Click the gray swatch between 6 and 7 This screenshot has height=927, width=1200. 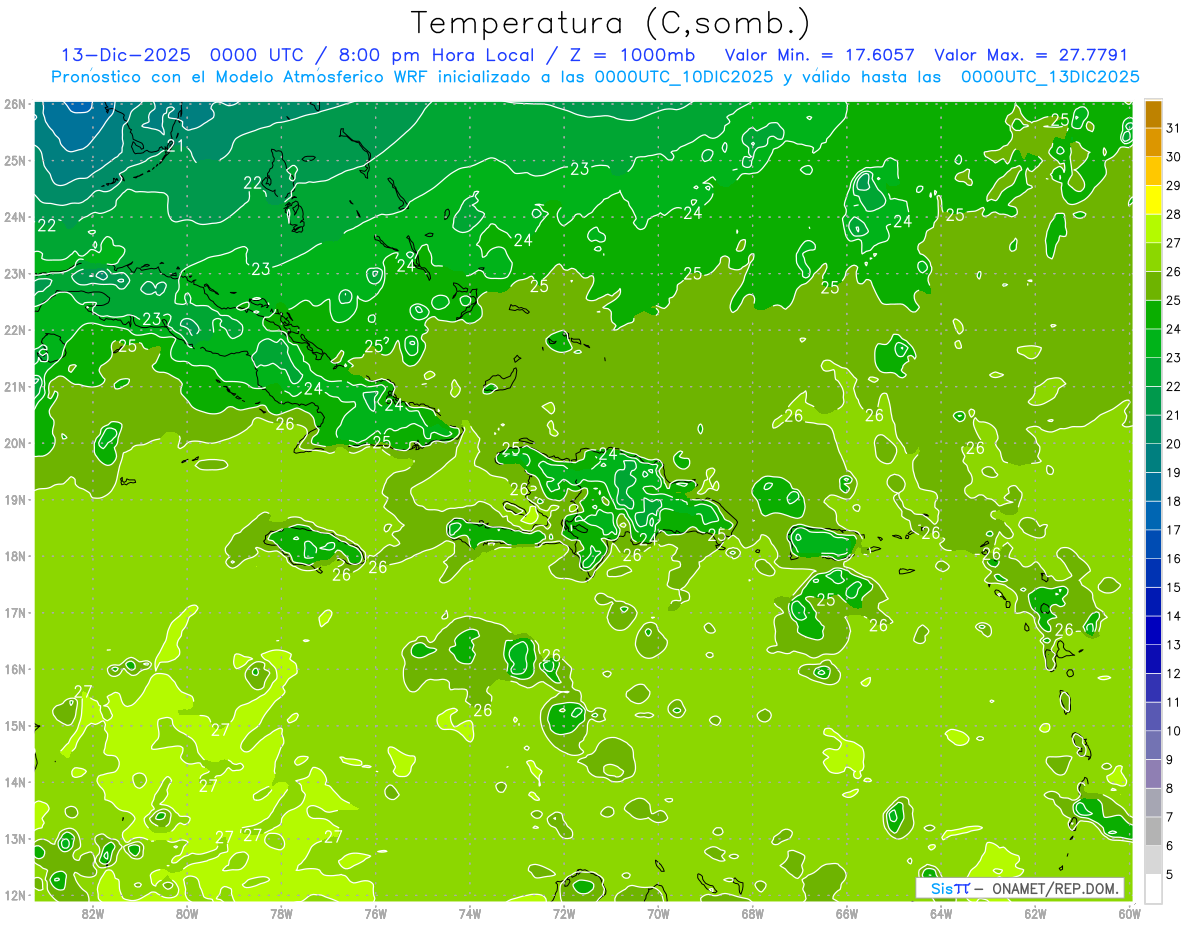point(1153,832)
